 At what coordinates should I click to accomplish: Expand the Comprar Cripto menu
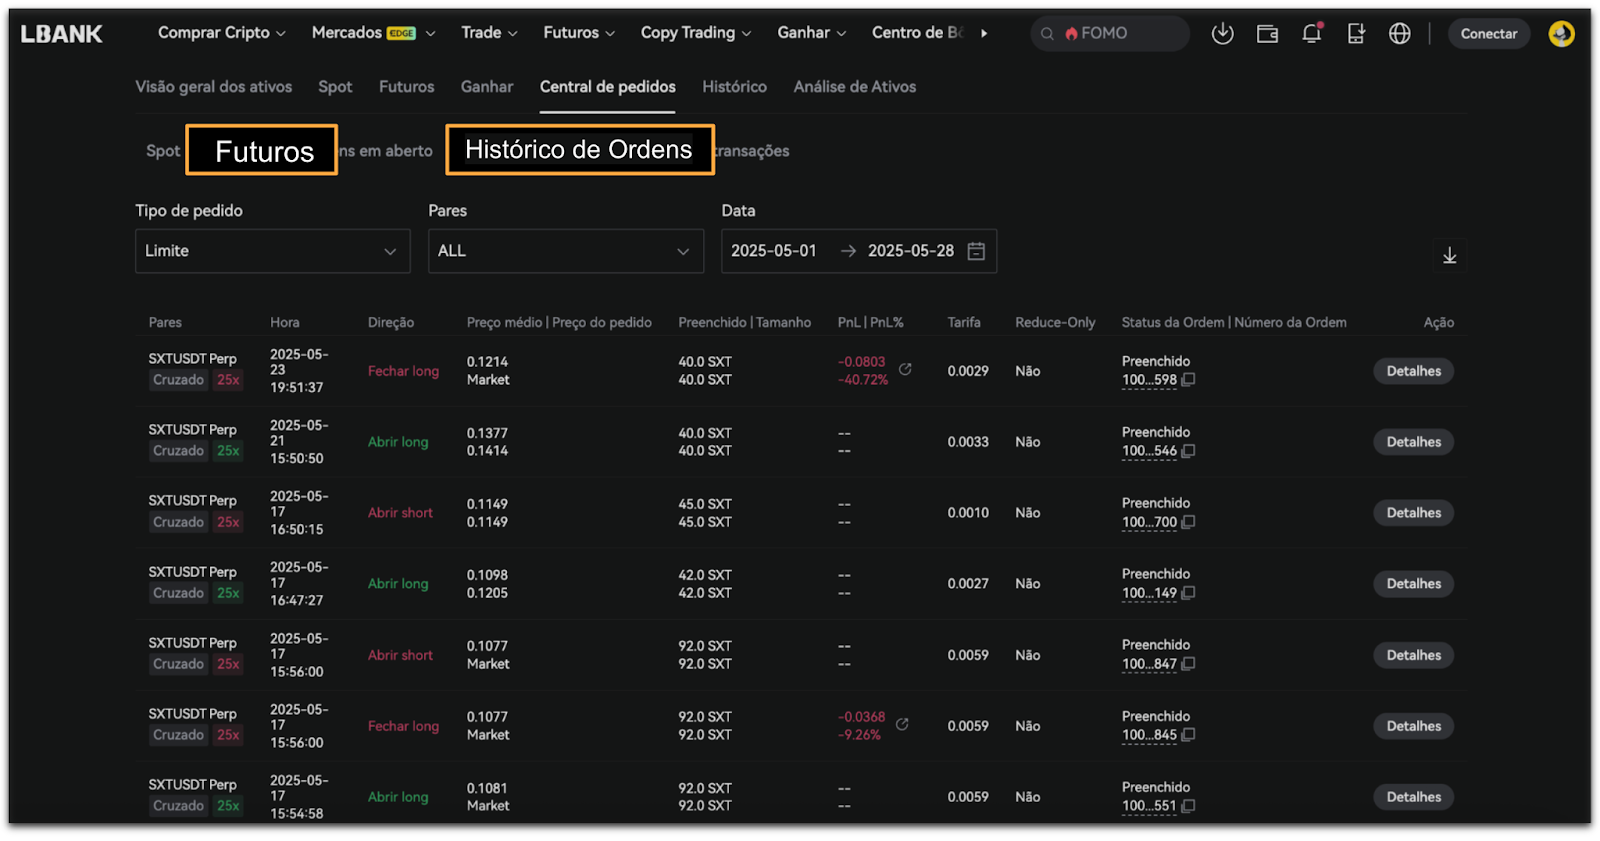tap(221, 33)
